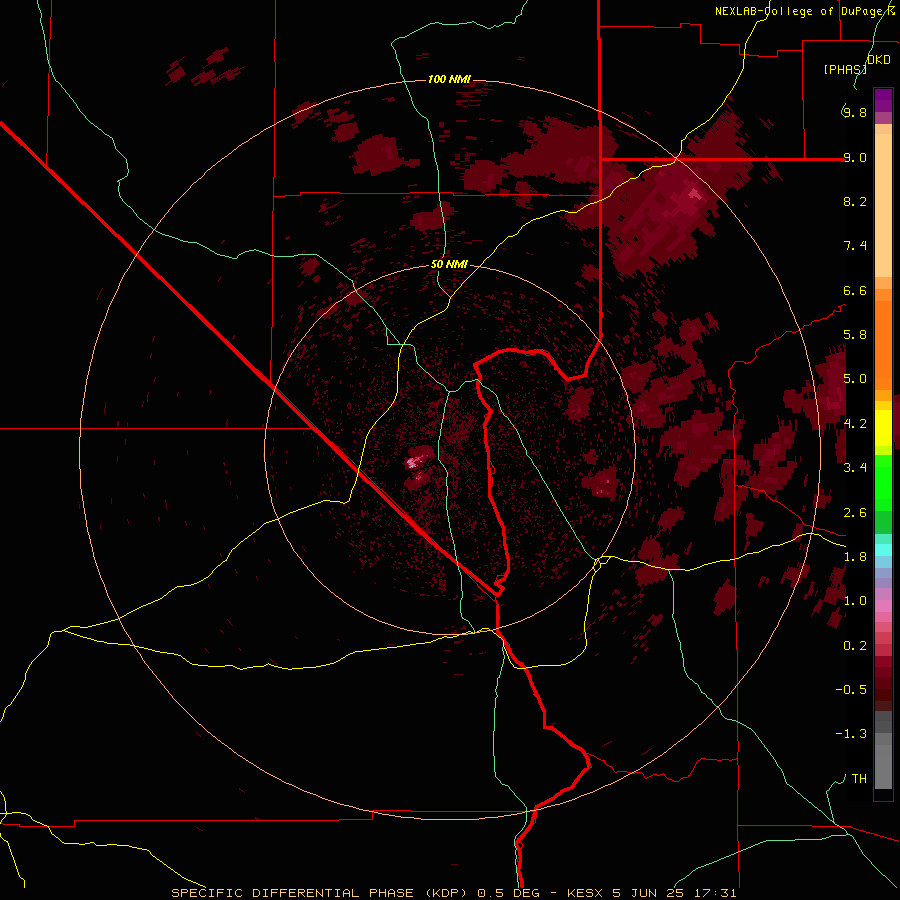This screenshot has width=900, height=900.
Task: Click the 9.8 value on the scale
Action: [855, 112]
